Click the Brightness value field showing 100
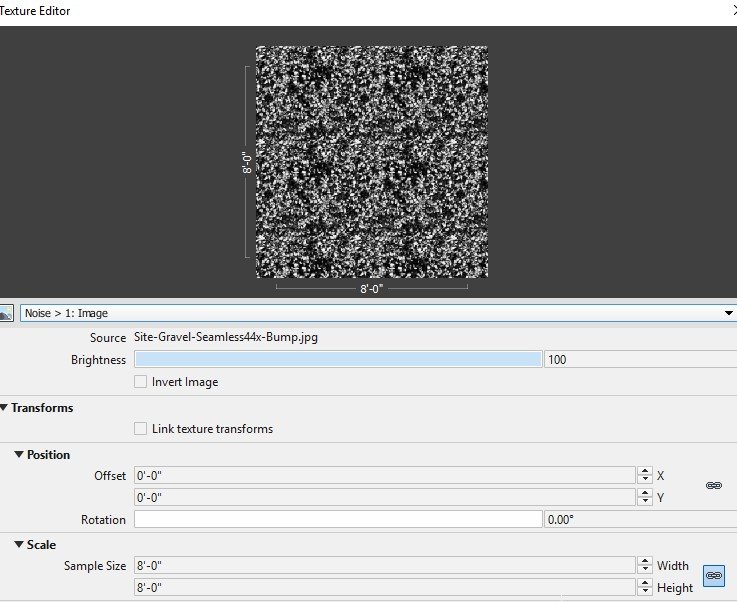The height and width of the screenshot is (602, 737). point(638,360)
